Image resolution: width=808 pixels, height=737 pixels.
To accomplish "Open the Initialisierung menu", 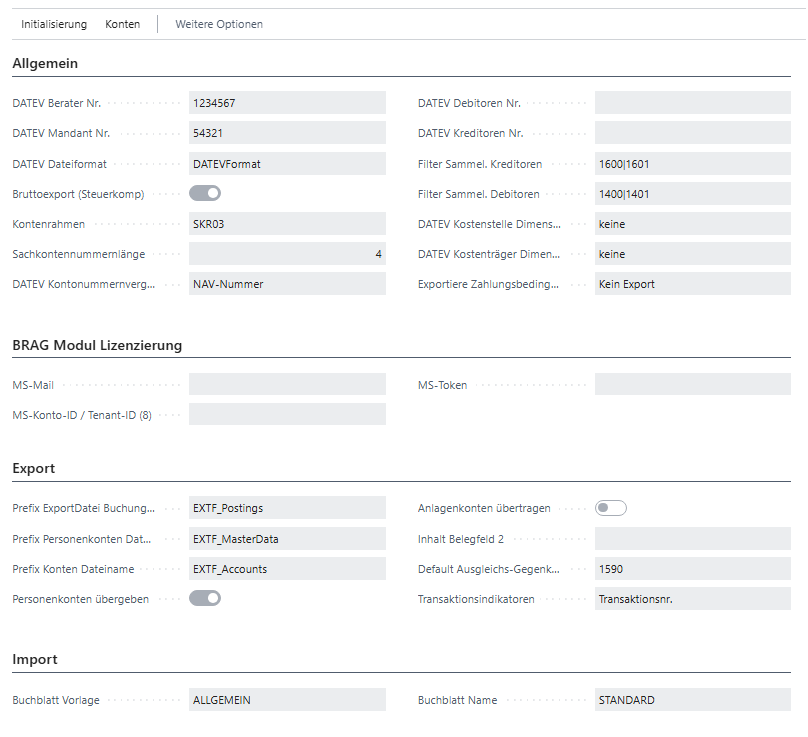I will (x=54, y=24).
